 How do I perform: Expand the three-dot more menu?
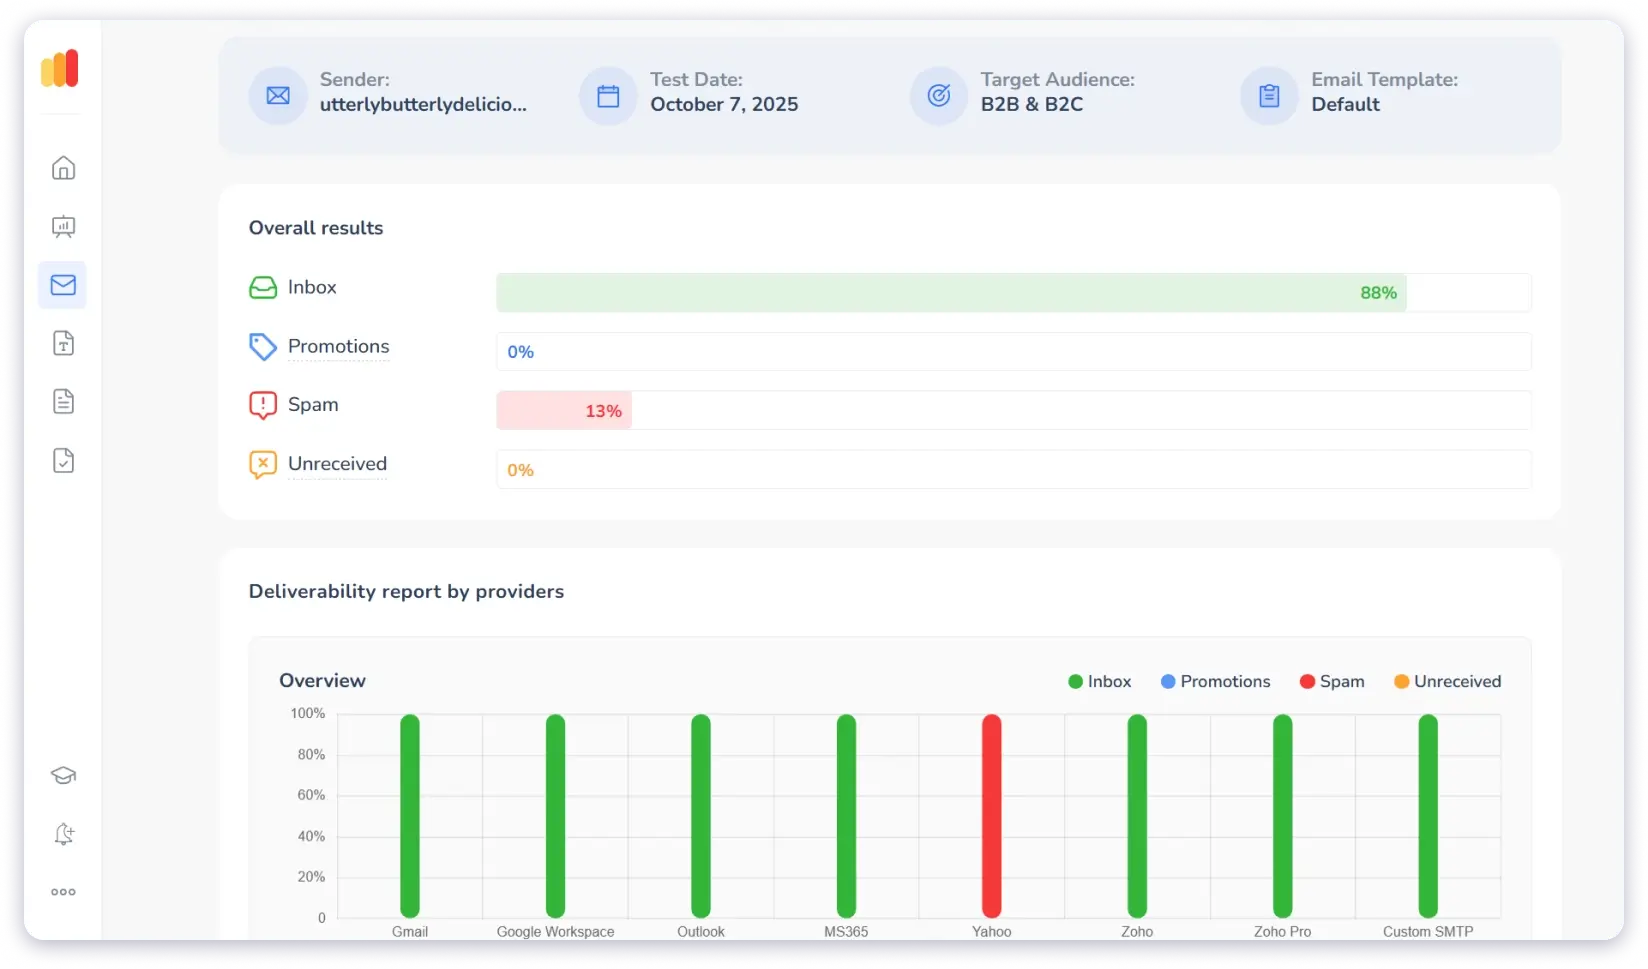point(63,892)
